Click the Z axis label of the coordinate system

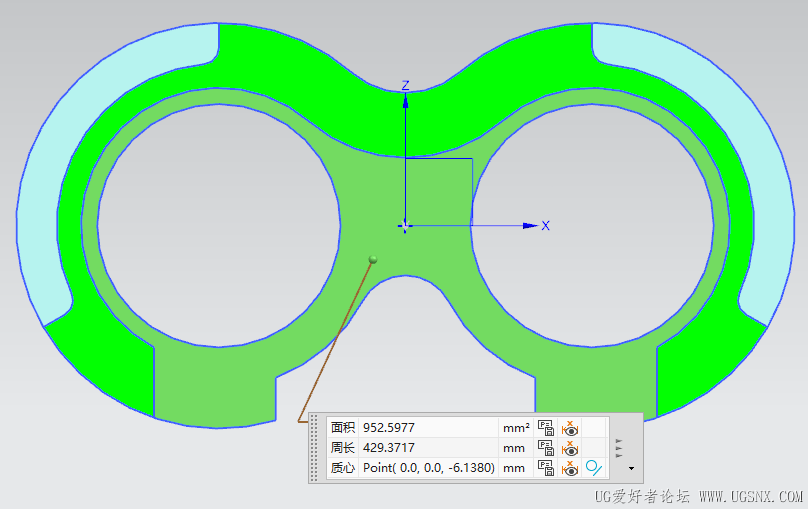(x=406, y=86)
